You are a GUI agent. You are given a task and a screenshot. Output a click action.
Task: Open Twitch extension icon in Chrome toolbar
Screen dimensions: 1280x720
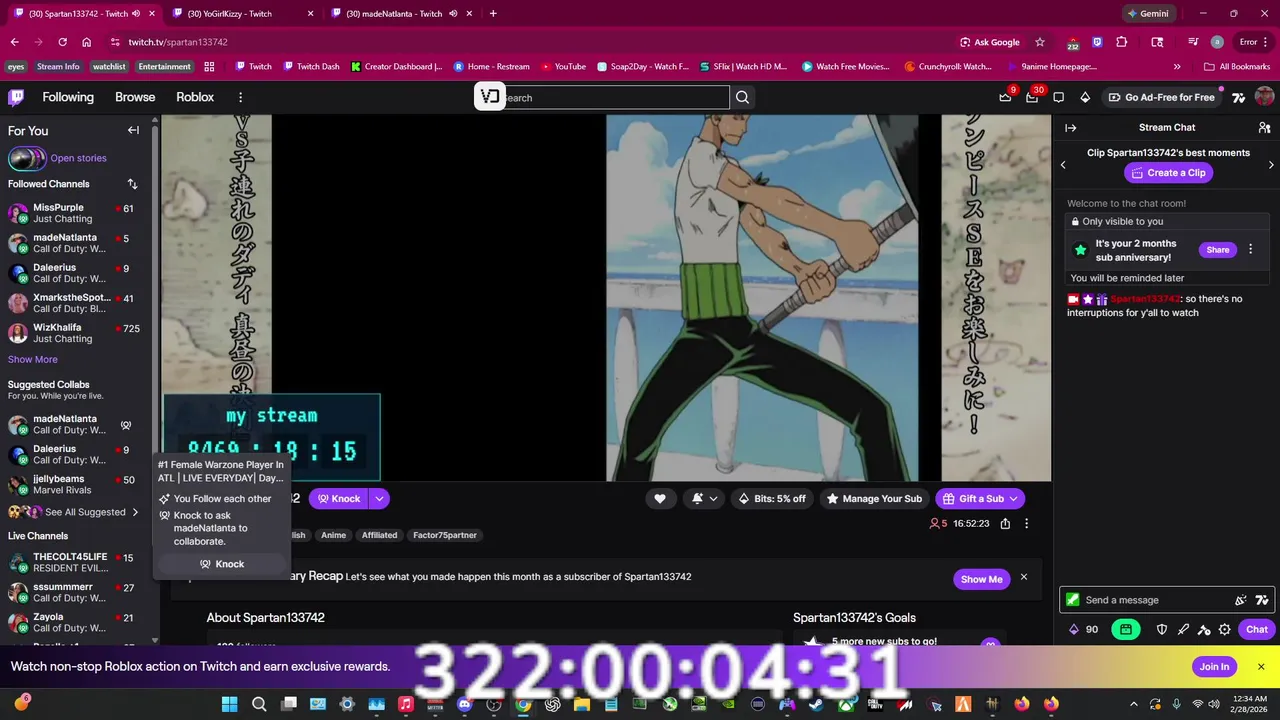click(1097, 42)
